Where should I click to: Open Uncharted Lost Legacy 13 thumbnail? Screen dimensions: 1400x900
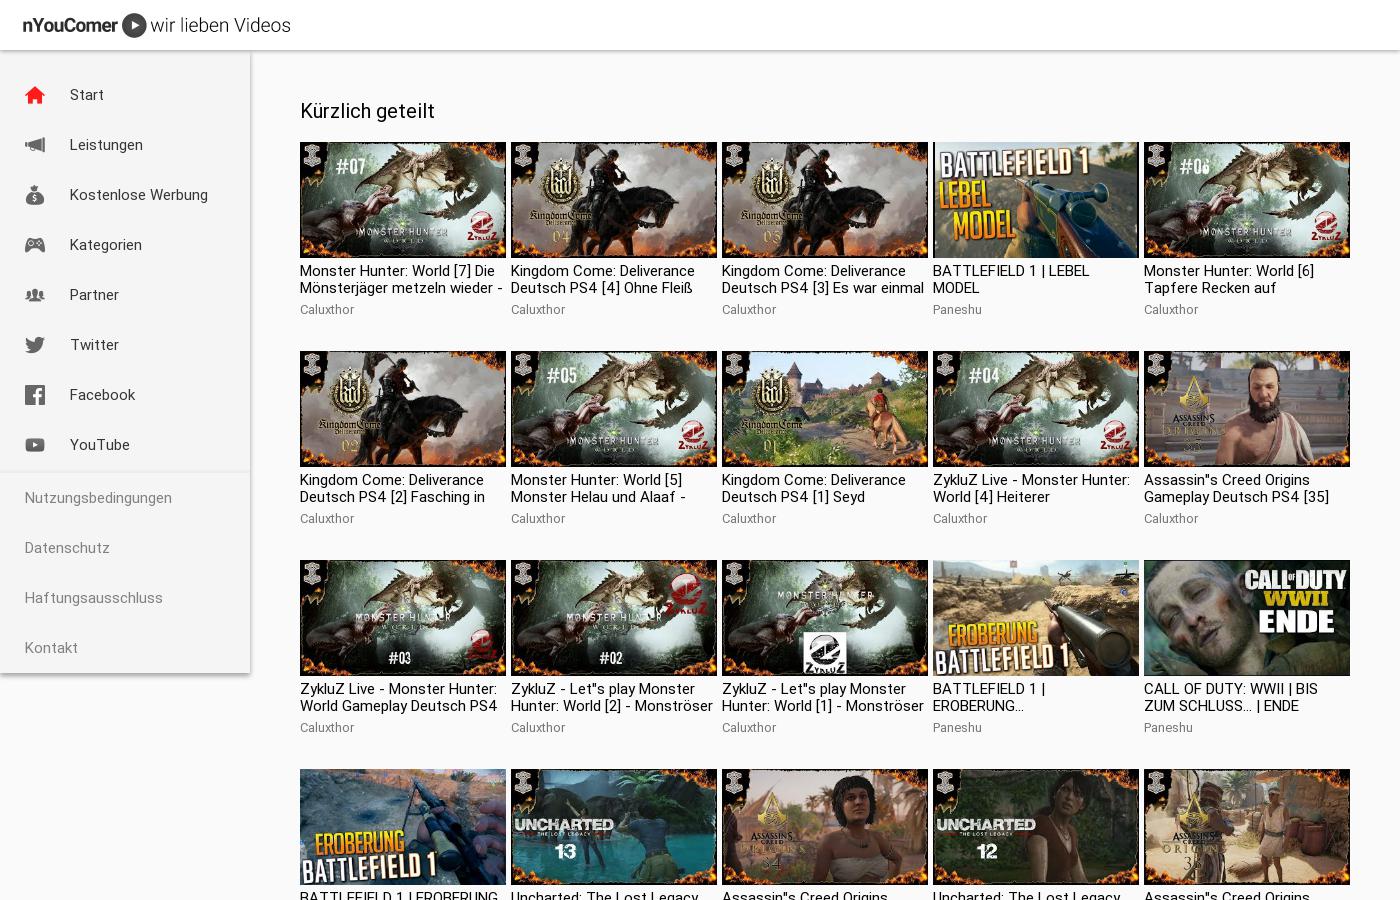(614, 827)
